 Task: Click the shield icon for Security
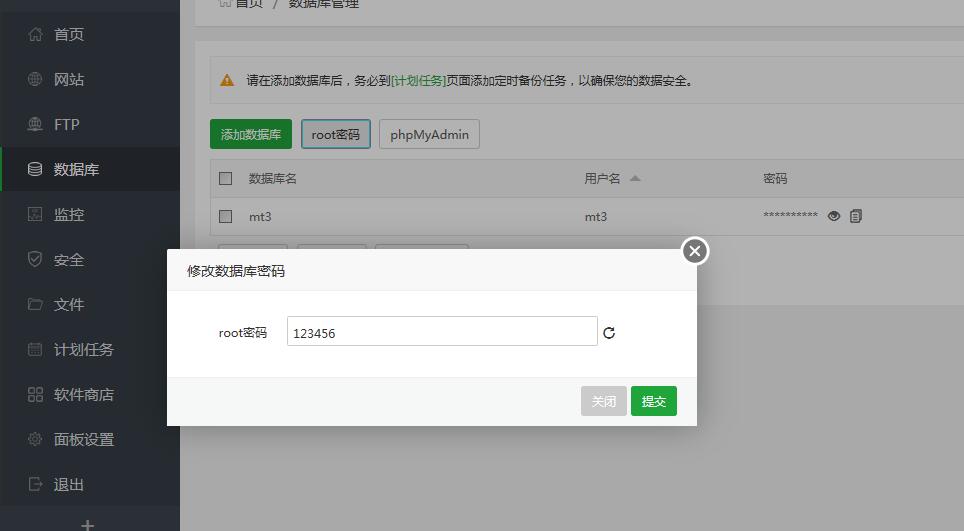(35, 260)
